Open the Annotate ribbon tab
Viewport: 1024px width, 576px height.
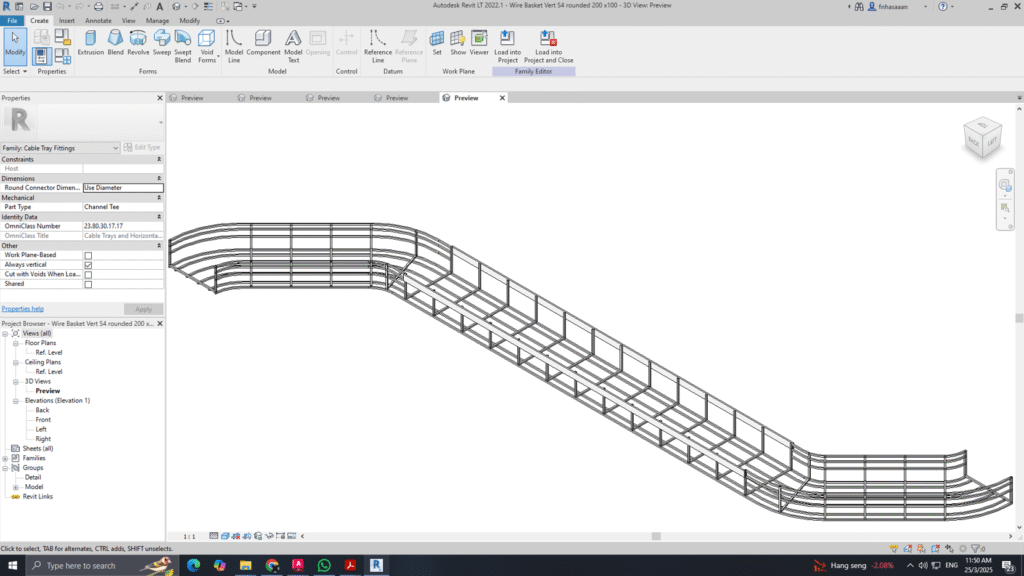click(x=98, y=20)
